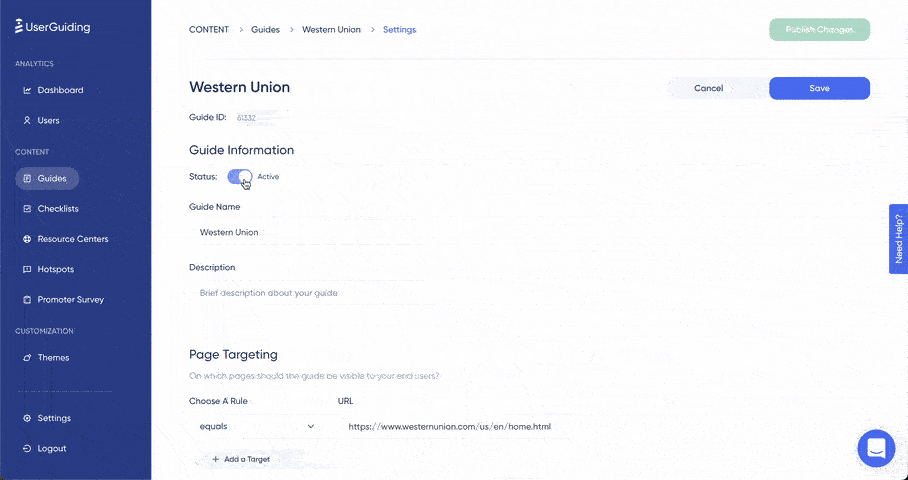Screen dimensions: 908x480
Task: Open the chat messenger bubble
Action: (876, 448)
